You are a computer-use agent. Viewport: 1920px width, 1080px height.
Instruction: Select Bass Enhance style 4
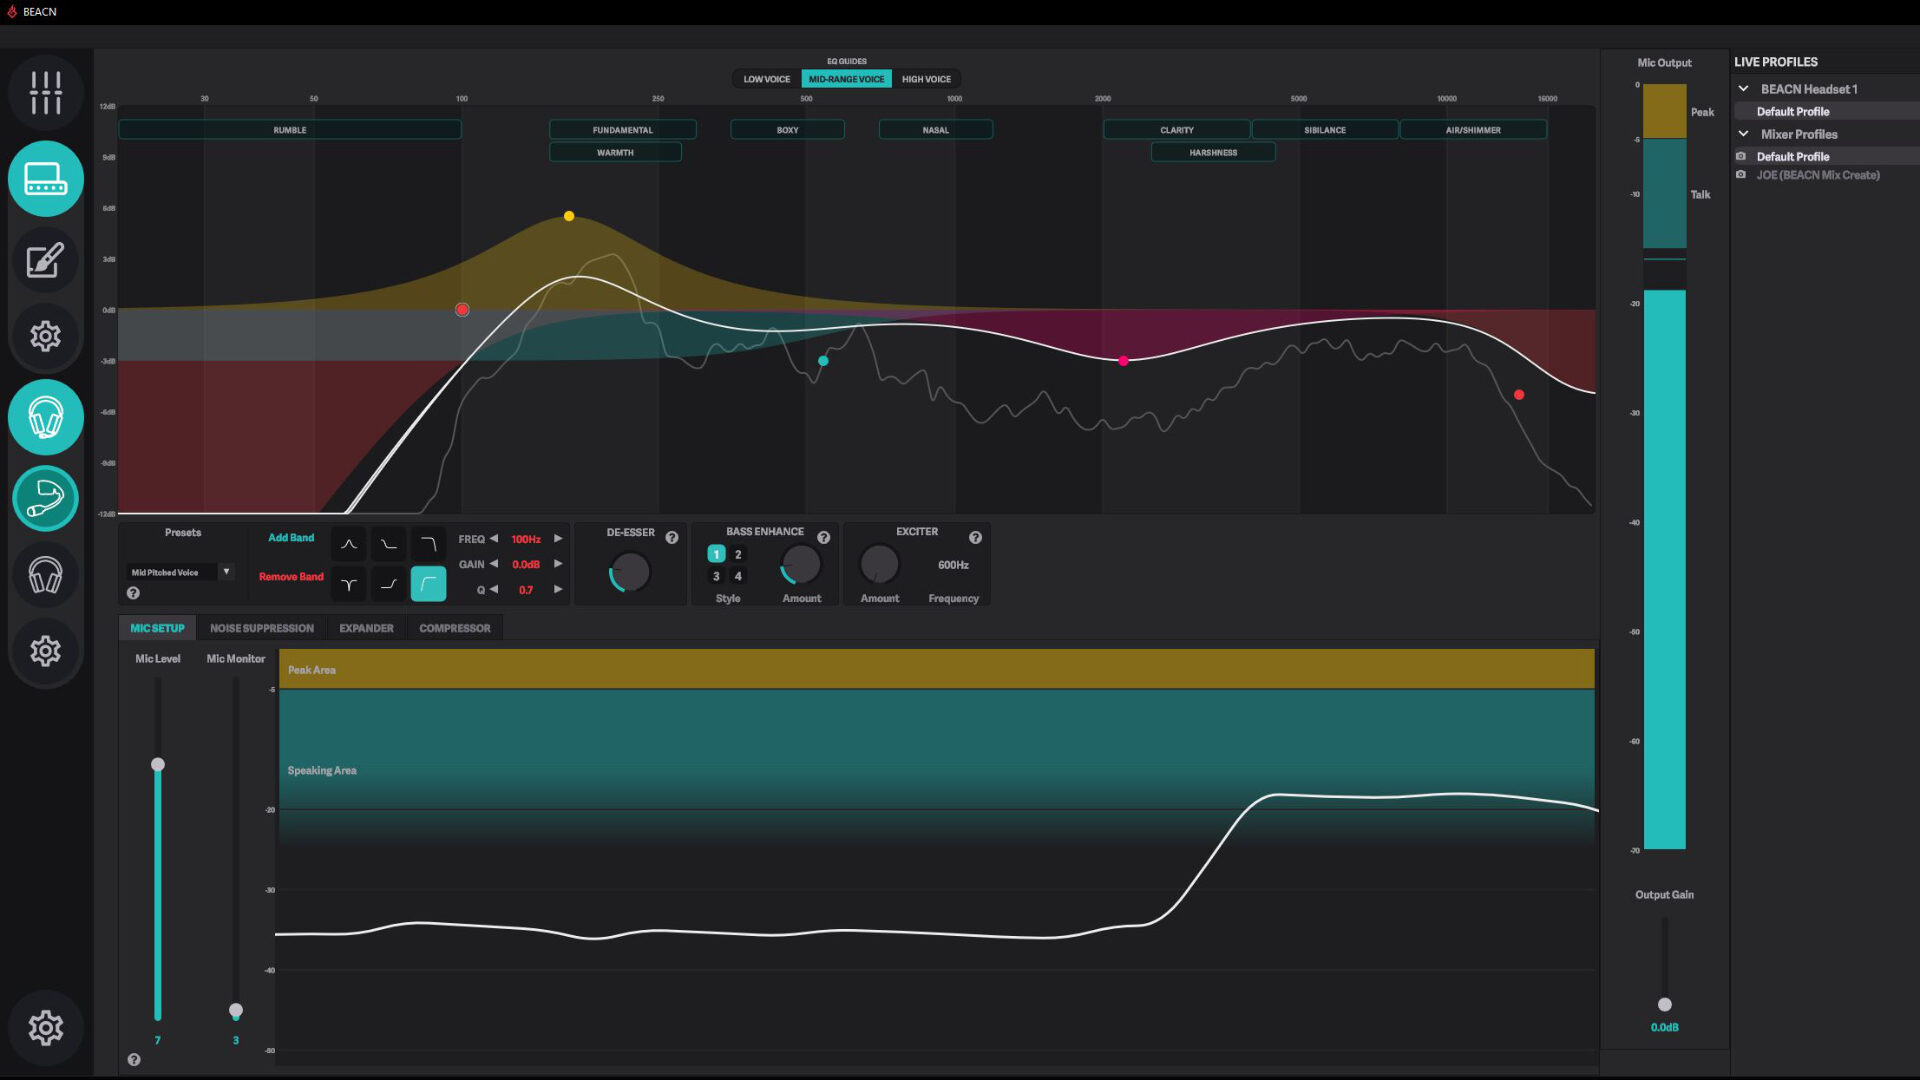coord(738,576)
